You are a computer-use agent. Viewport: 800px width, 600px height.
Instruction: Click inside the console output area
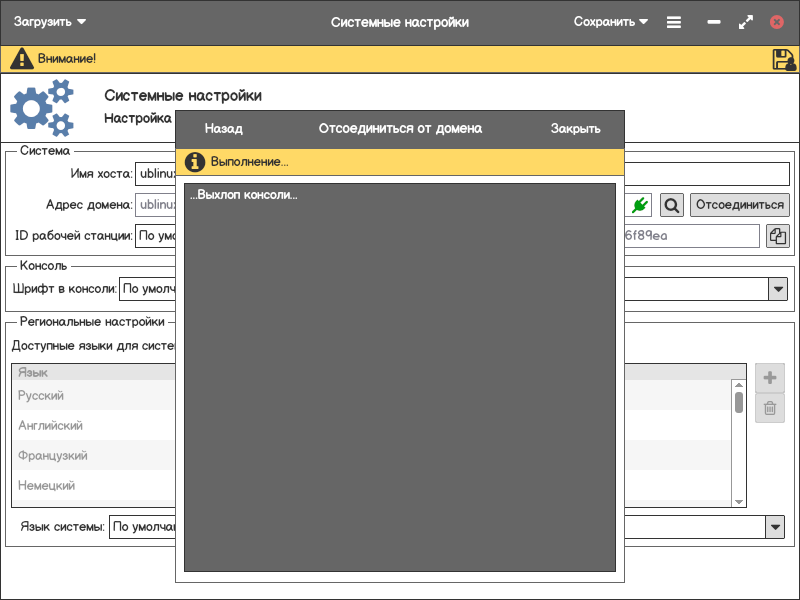[x=400, y=380]
